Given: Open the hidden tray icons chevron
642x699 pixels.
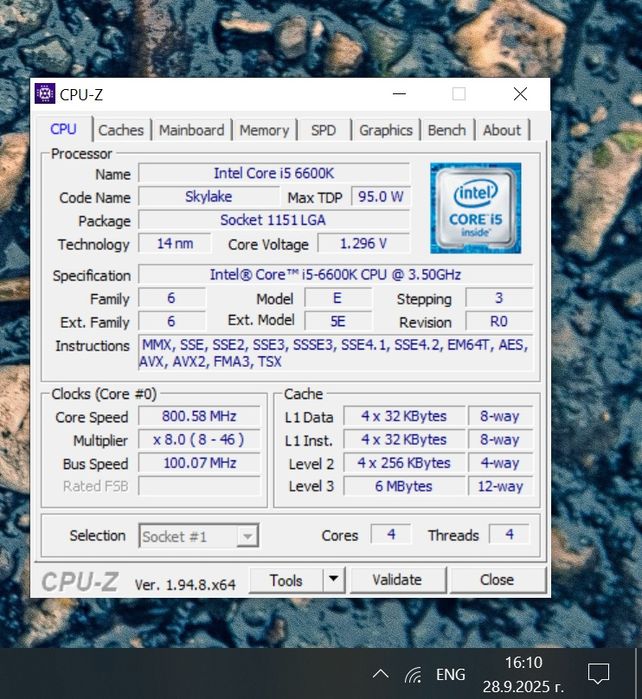Looking at the screenshot, I should pos(380,674).
